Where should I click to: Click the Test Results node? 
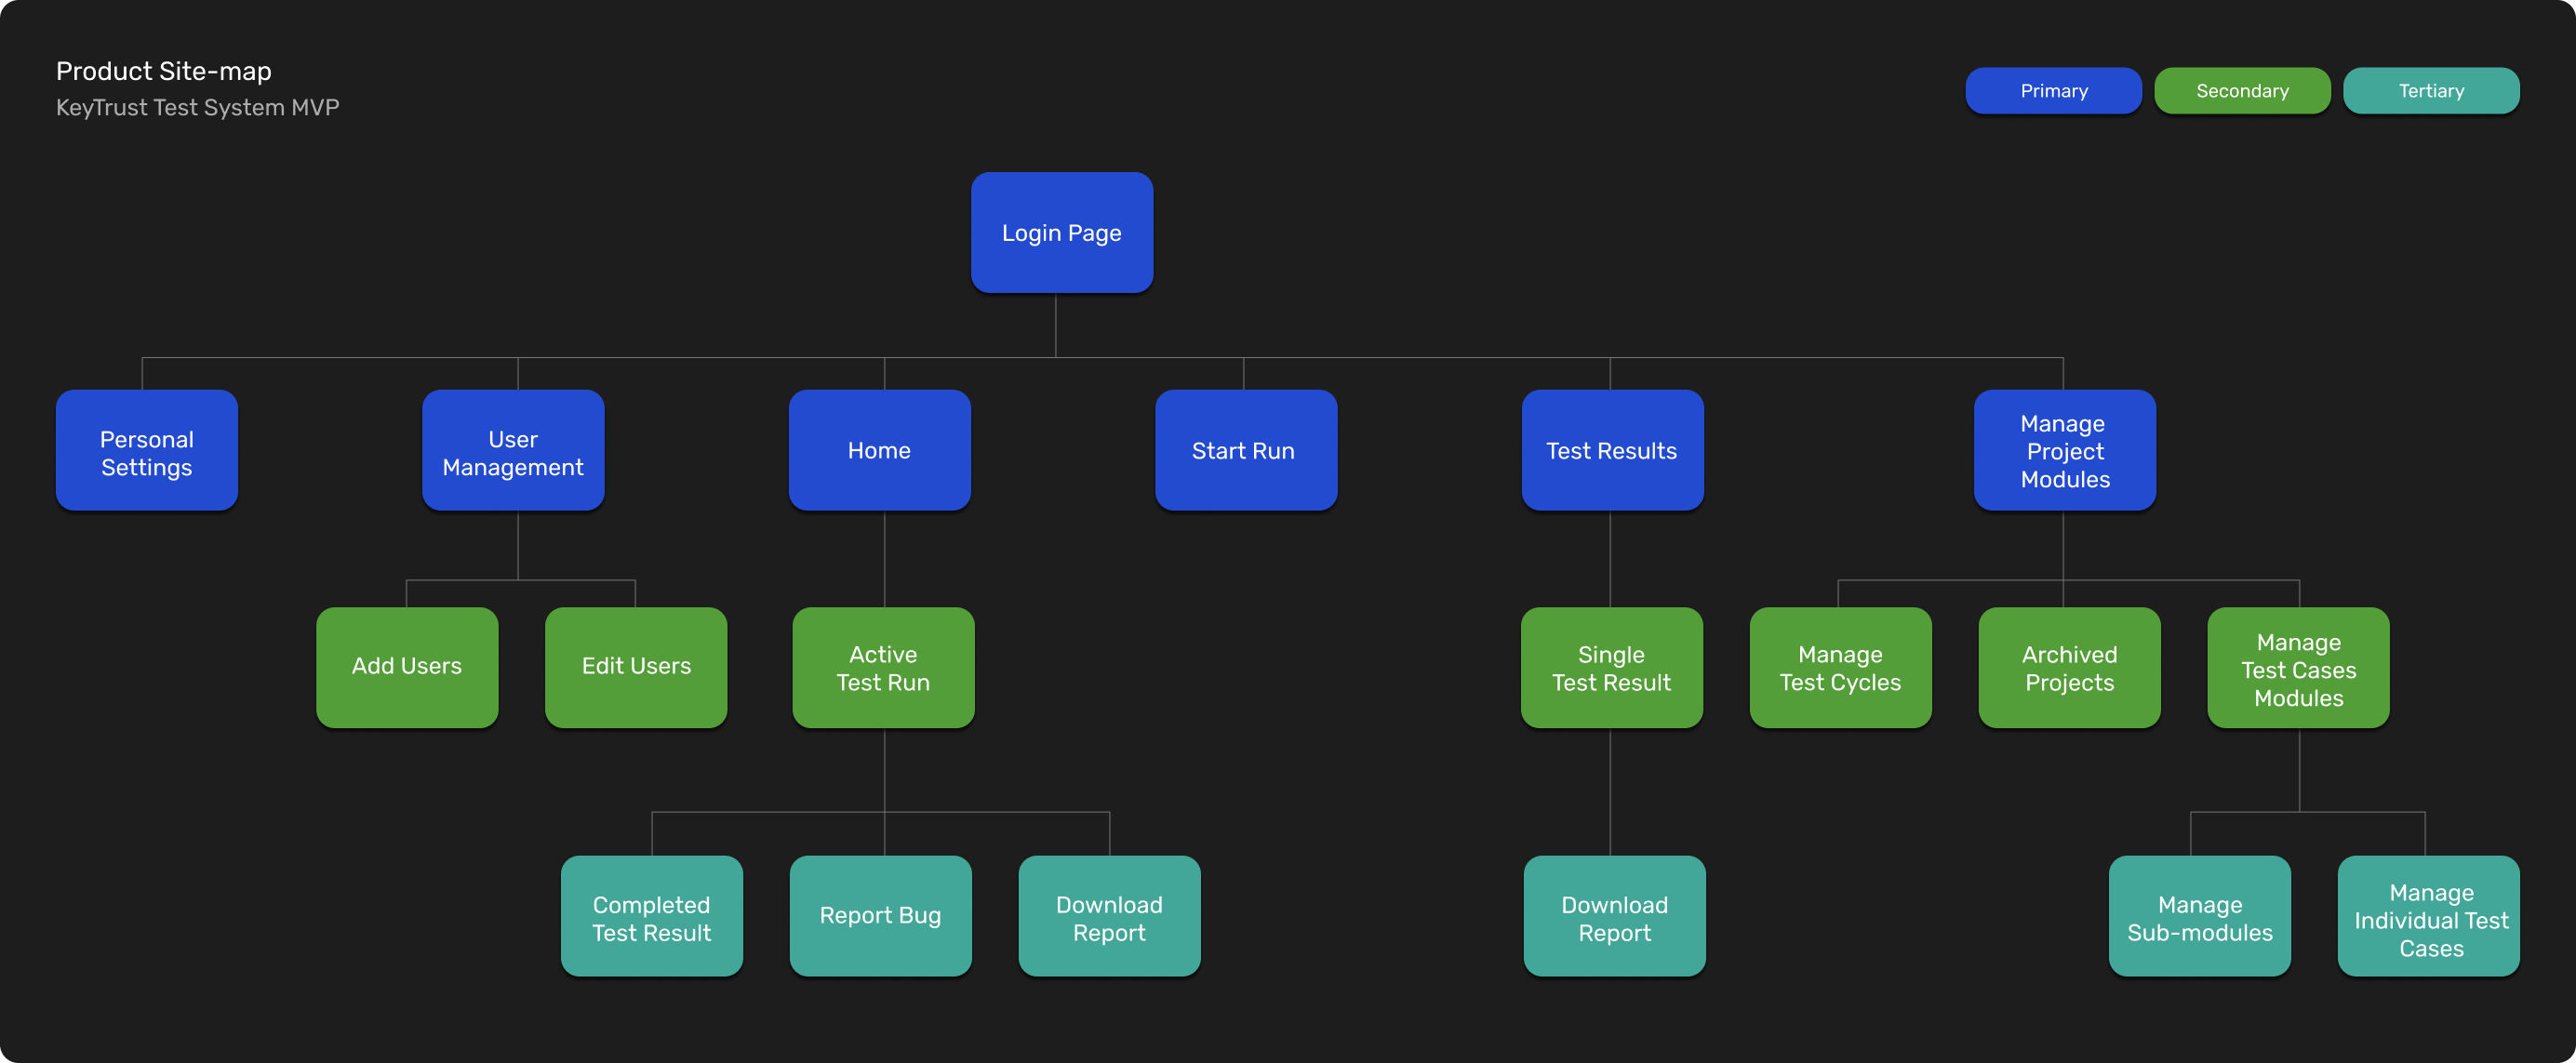pos(1612,450)
